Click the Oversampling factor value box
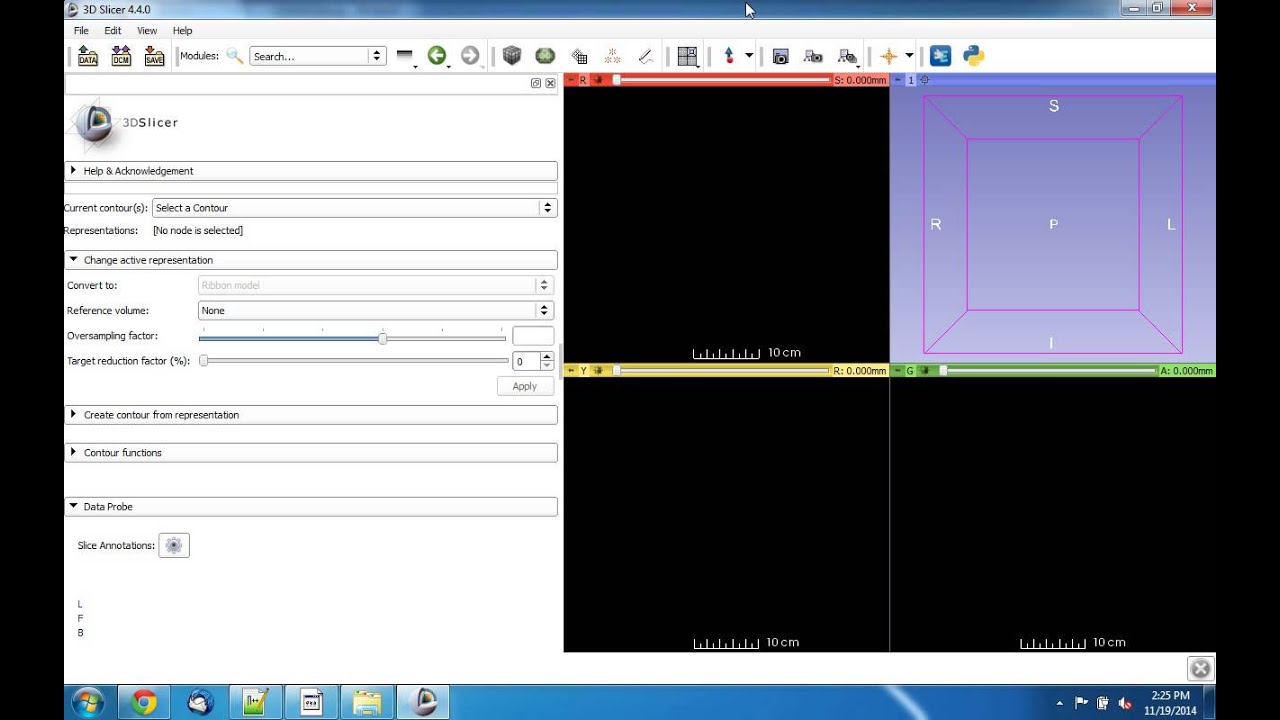The width and height of the screenshot is (1280, 720). pyautogui.click(x=533, y=336)
